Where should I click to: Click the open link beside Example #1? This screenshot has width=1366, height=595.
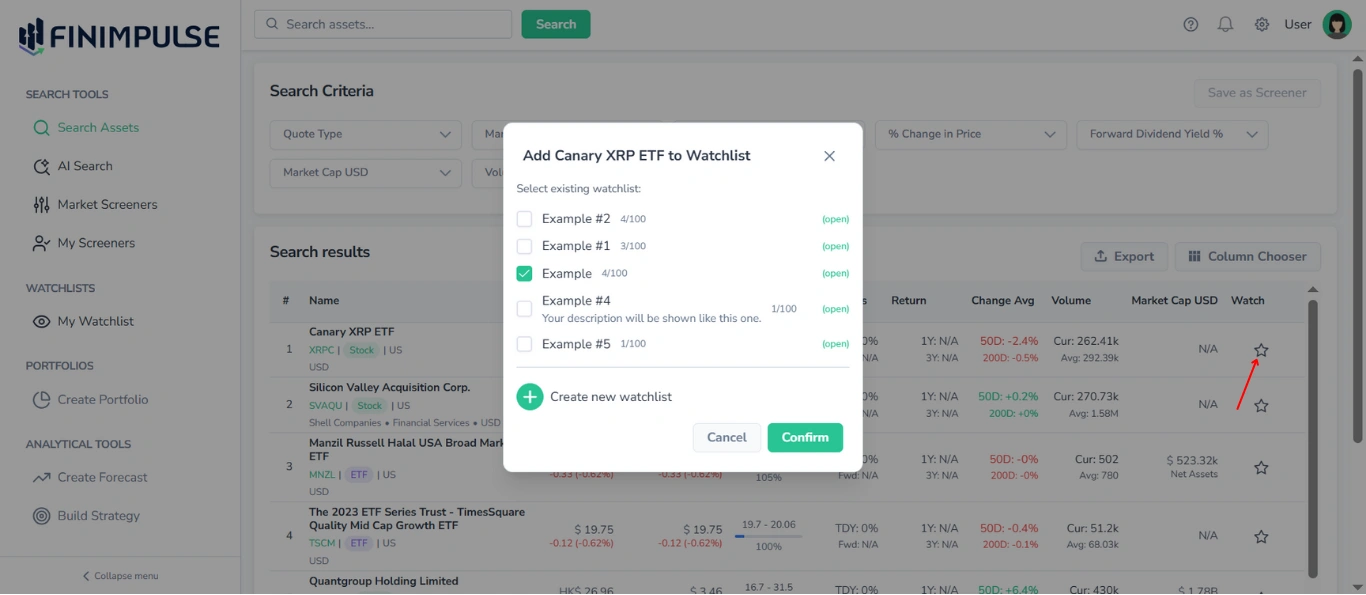point(835,245)
